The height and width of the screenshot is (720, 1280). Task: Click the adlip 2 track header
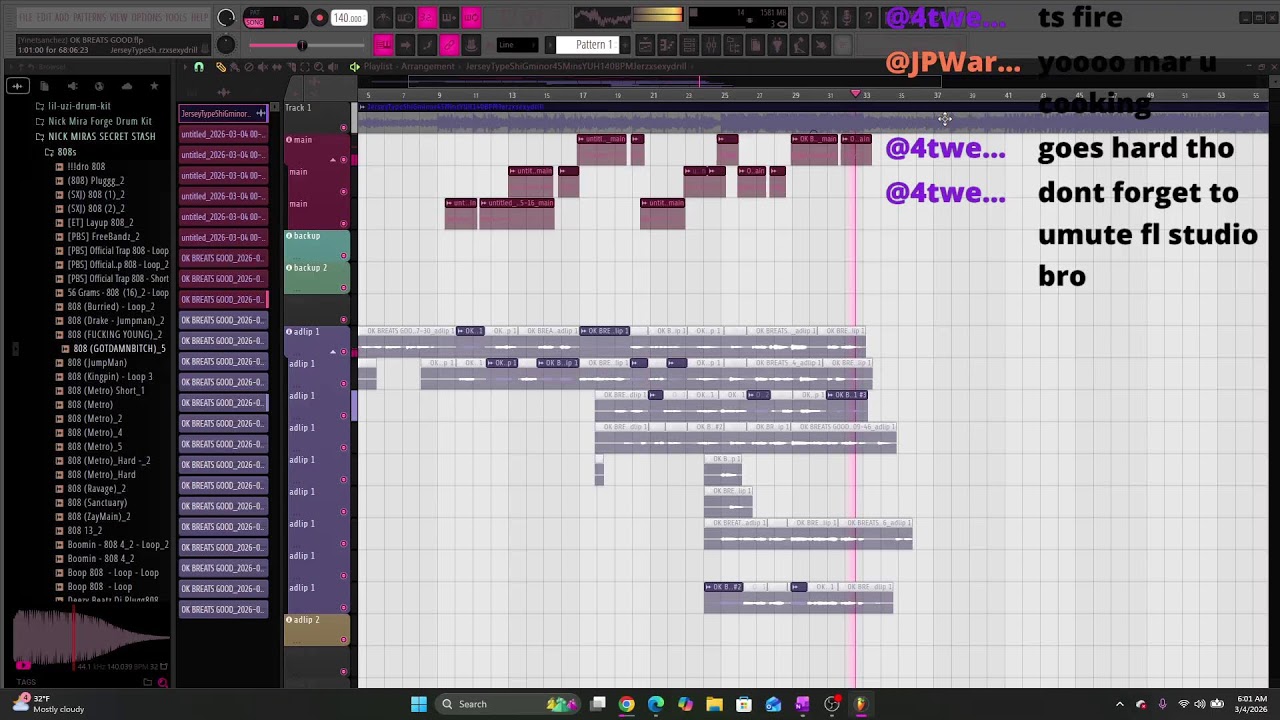coord(317,630)
